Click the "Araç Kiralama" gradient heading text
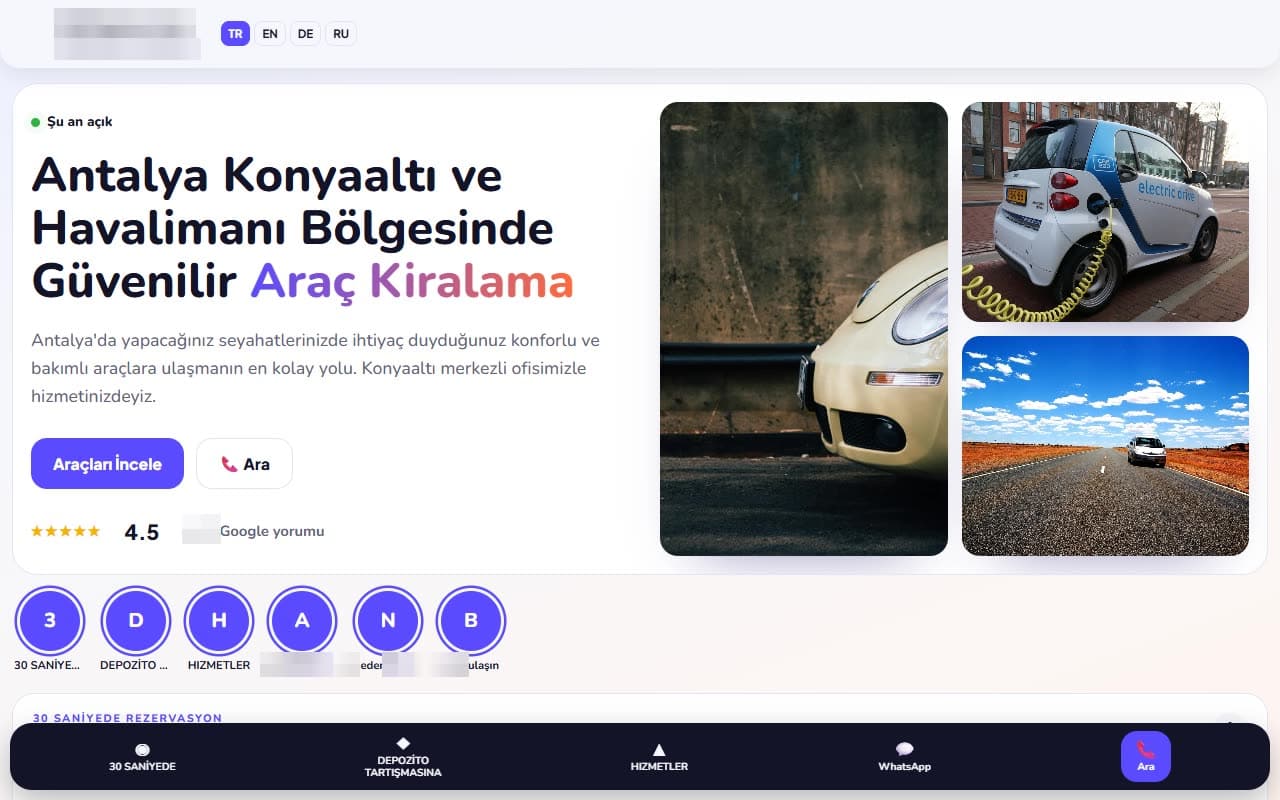1280x800 pixels. pos(412,281)
